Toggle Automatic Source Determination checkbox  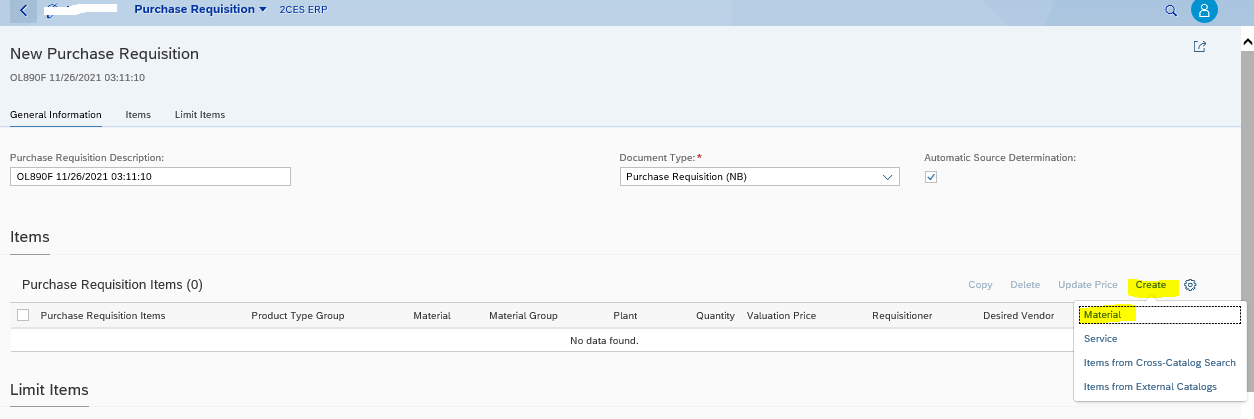[x=931, y=177]
